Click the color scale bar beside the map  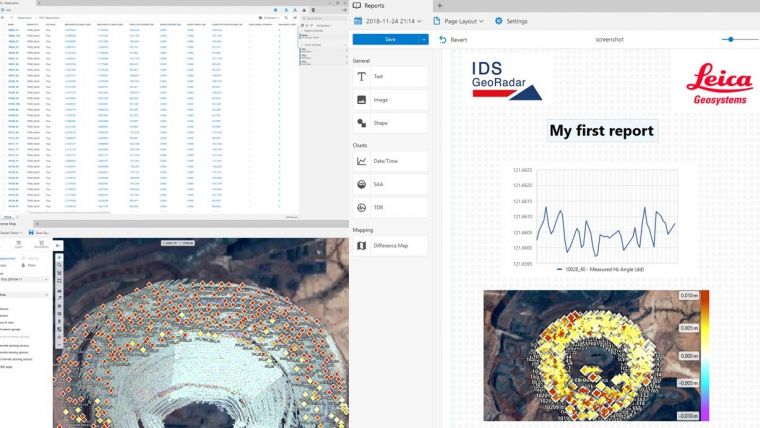(x=705, y=355)
